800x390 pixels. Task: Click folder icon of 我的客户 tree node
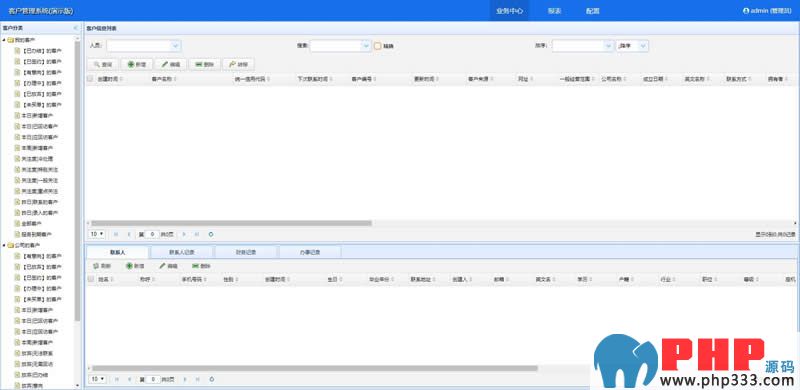pos(10,40)
